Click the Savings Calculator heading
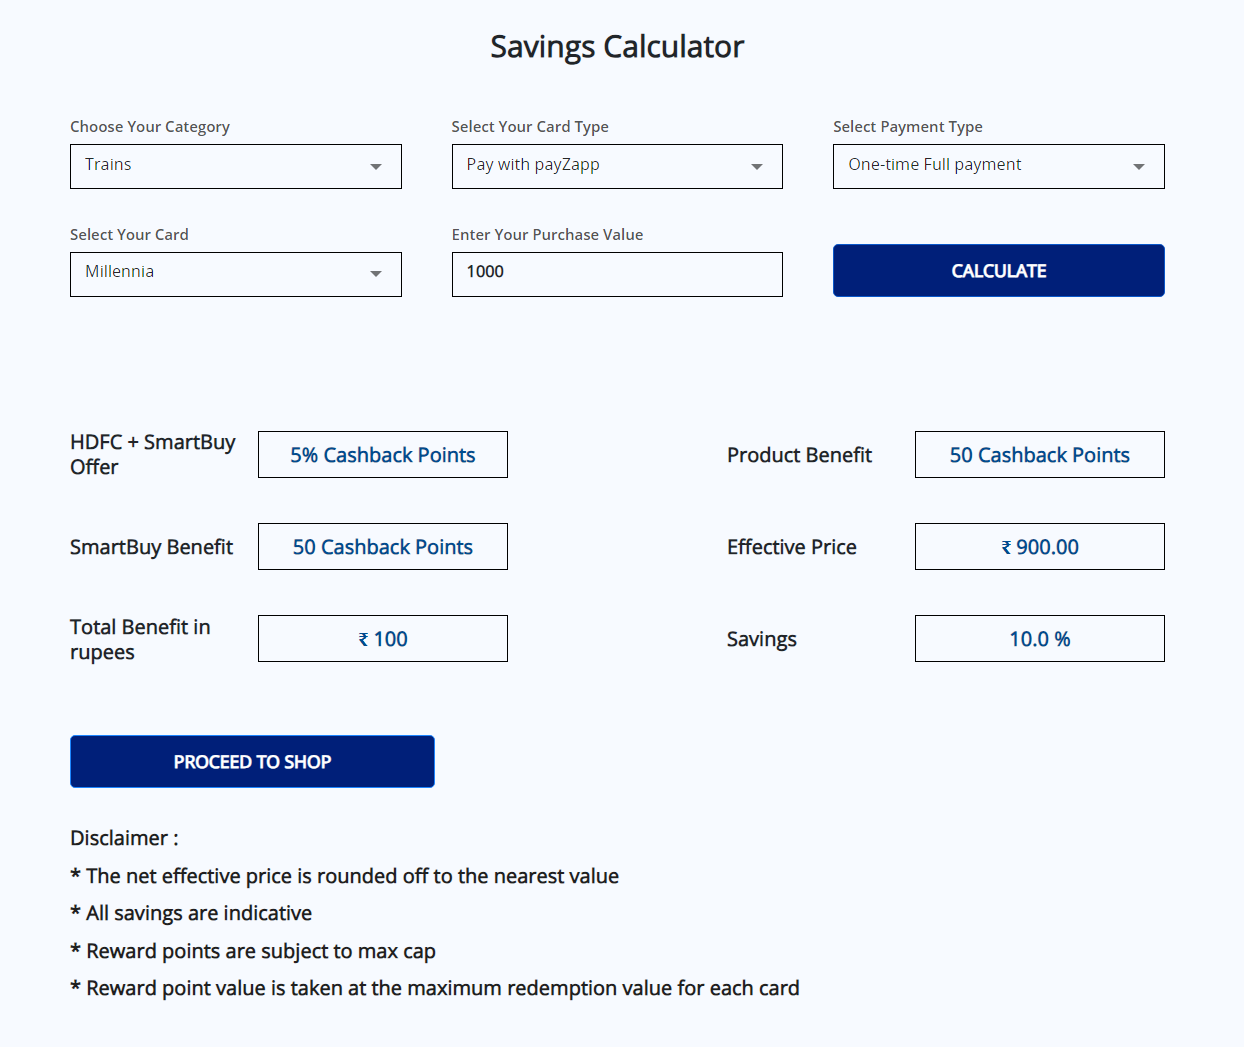1244x1047 pixels. coord(617,47)
